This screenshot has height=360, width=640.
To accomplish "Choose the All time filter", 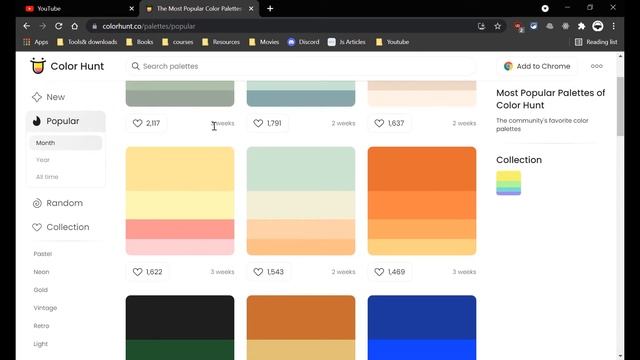I will pos(47,177).
